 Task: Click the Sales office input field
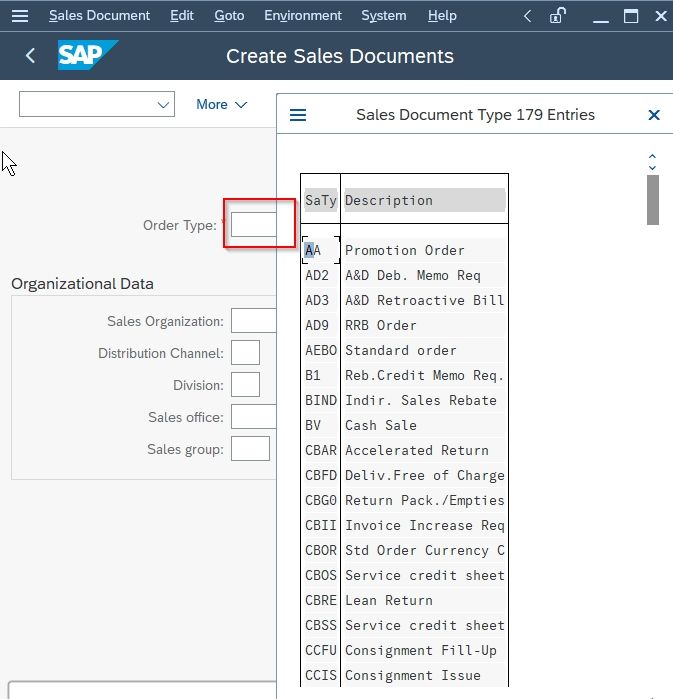pos(254,417)
